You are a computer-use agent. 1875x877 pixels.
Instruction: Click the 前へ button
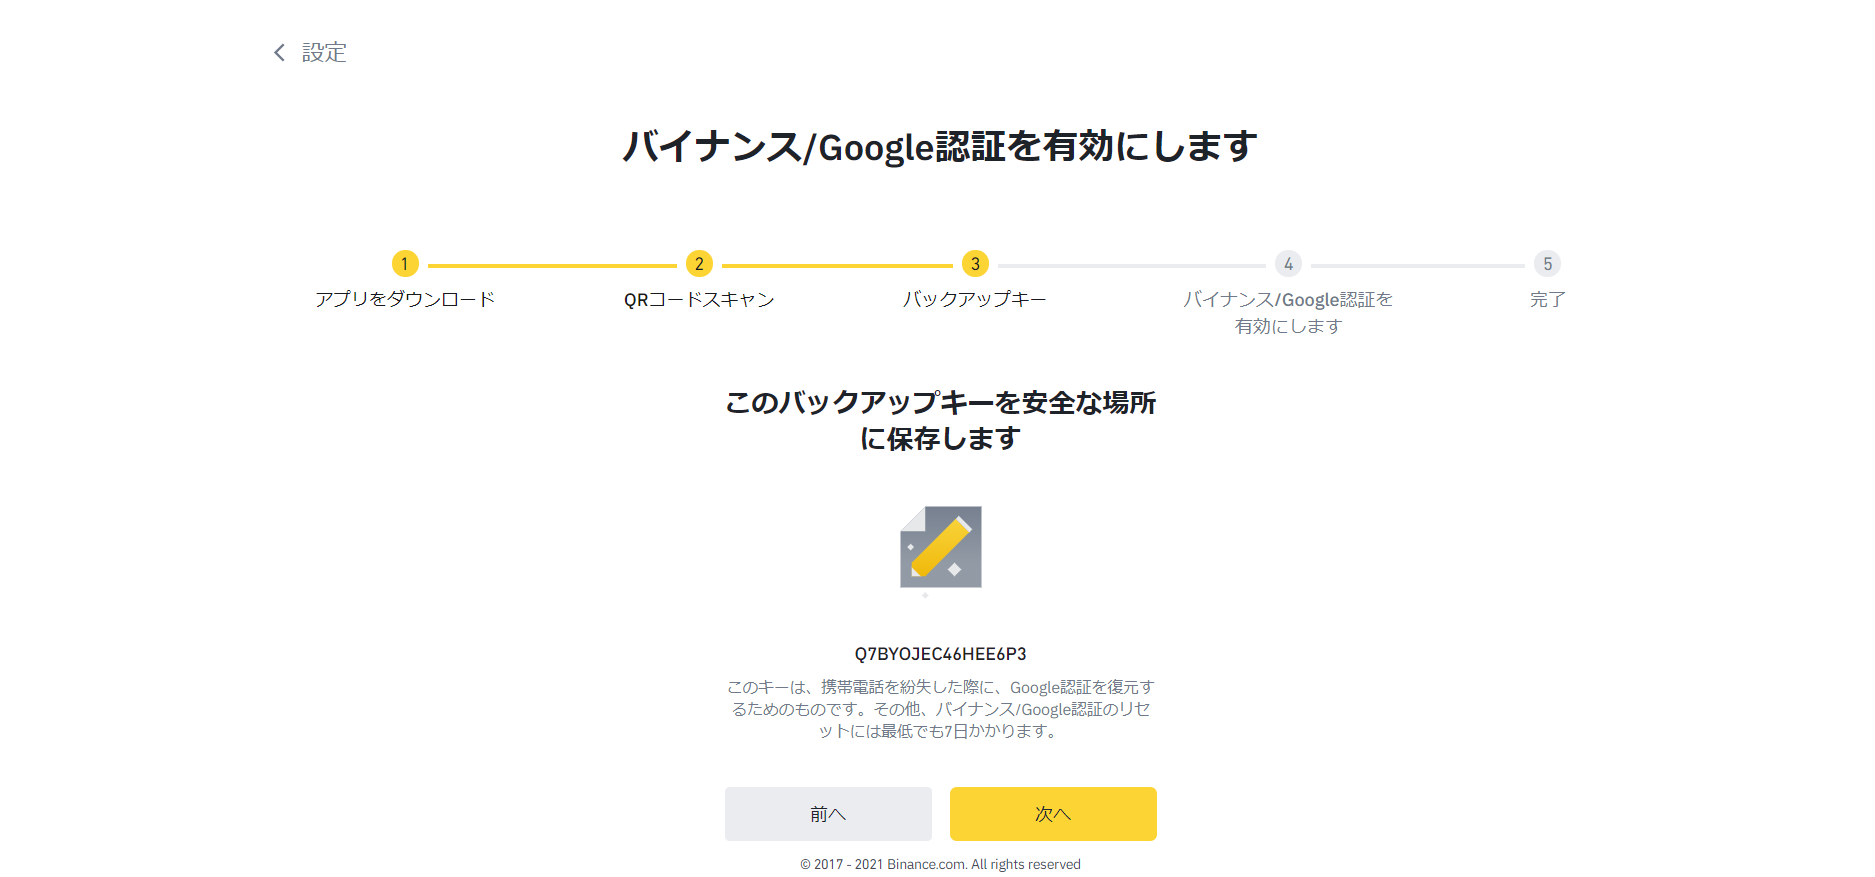pyautogui.click(x=828, y=814)
